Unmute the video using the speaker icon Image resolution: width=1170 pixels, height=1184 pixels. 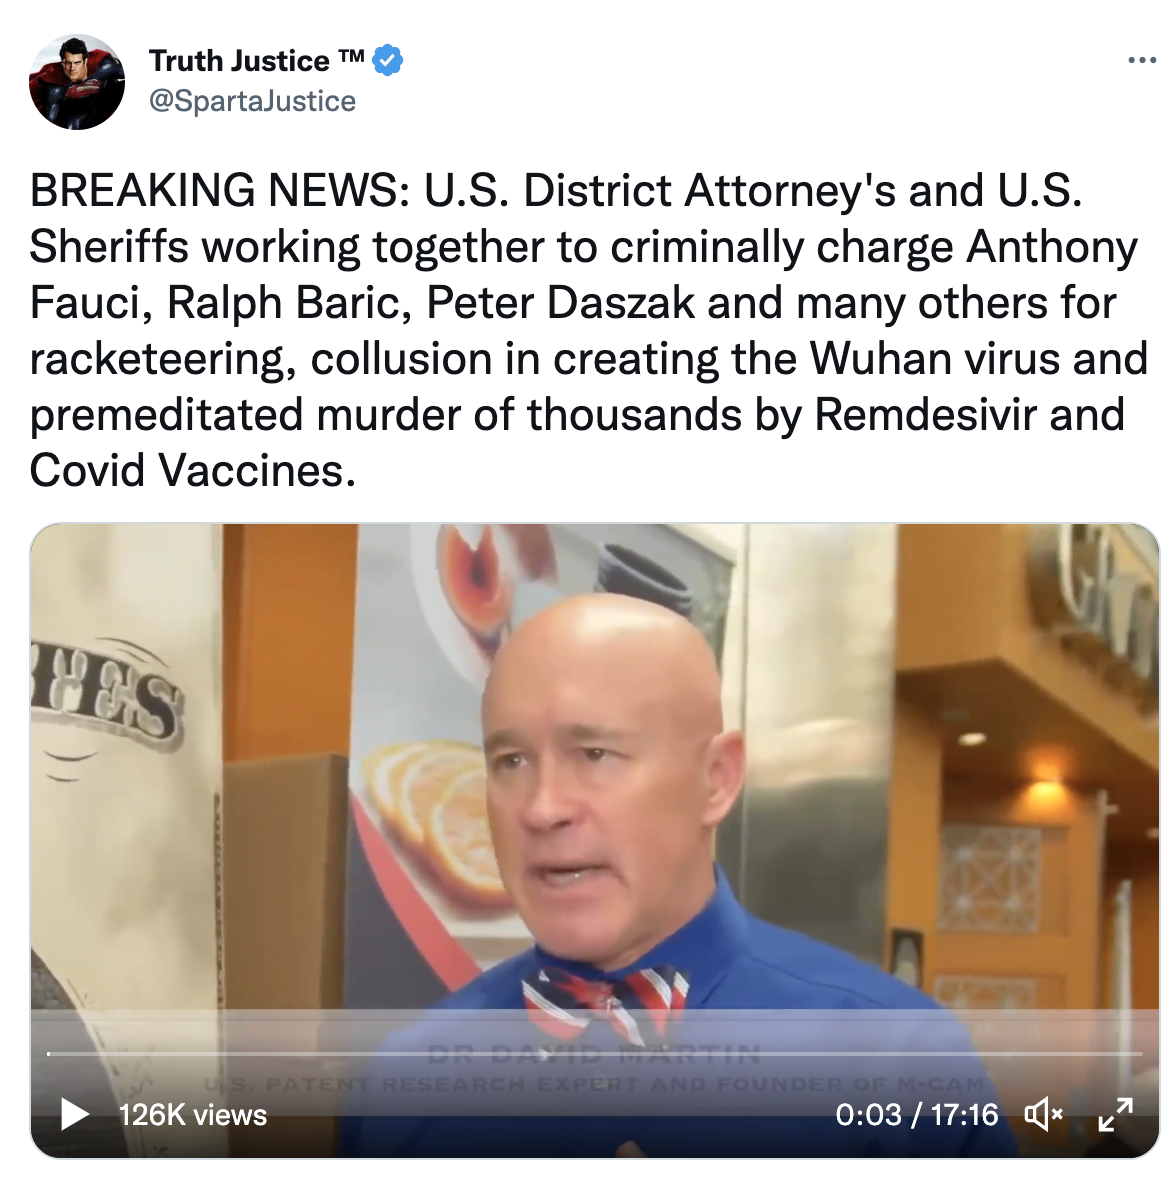1043,1114
